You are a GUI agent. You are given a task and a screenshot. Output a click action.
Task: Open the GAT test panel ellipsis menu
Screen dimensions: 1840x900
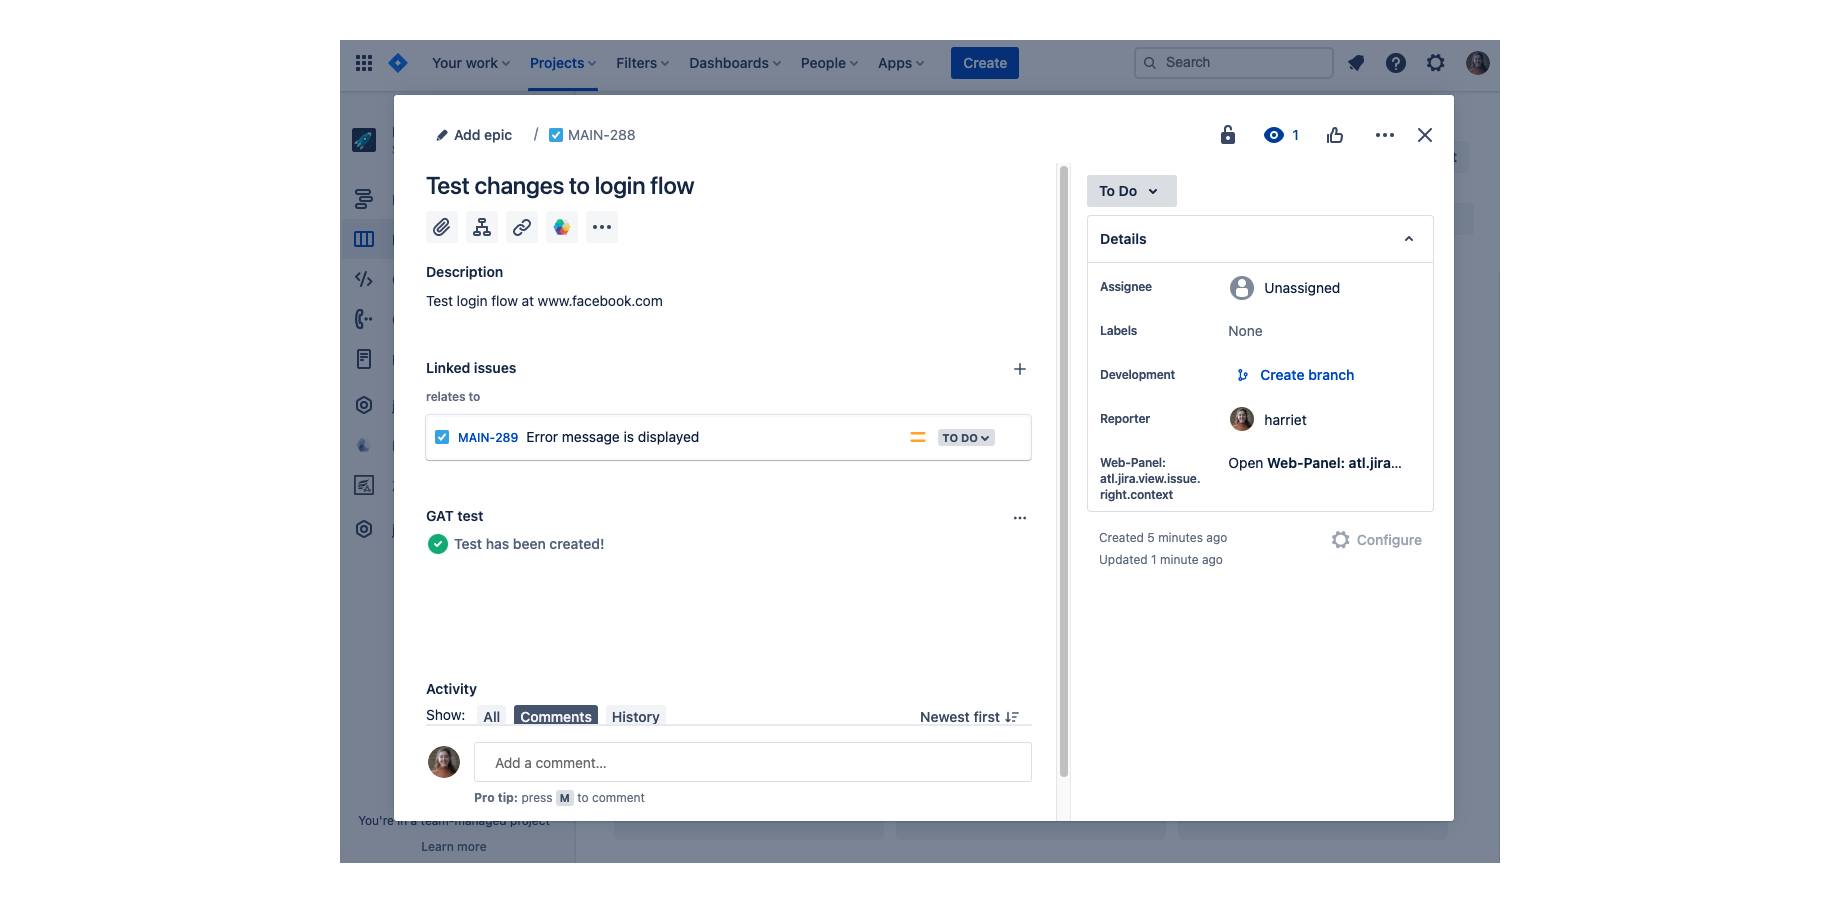pyautogui.click(x=1020, y=518)
